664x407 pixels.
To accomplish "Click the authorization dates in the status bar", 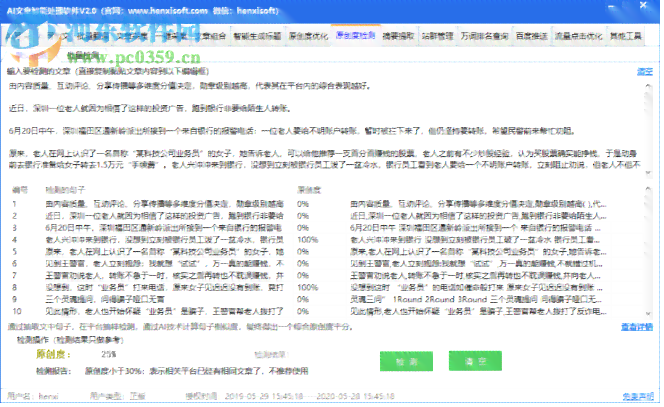I will (310, 396).
